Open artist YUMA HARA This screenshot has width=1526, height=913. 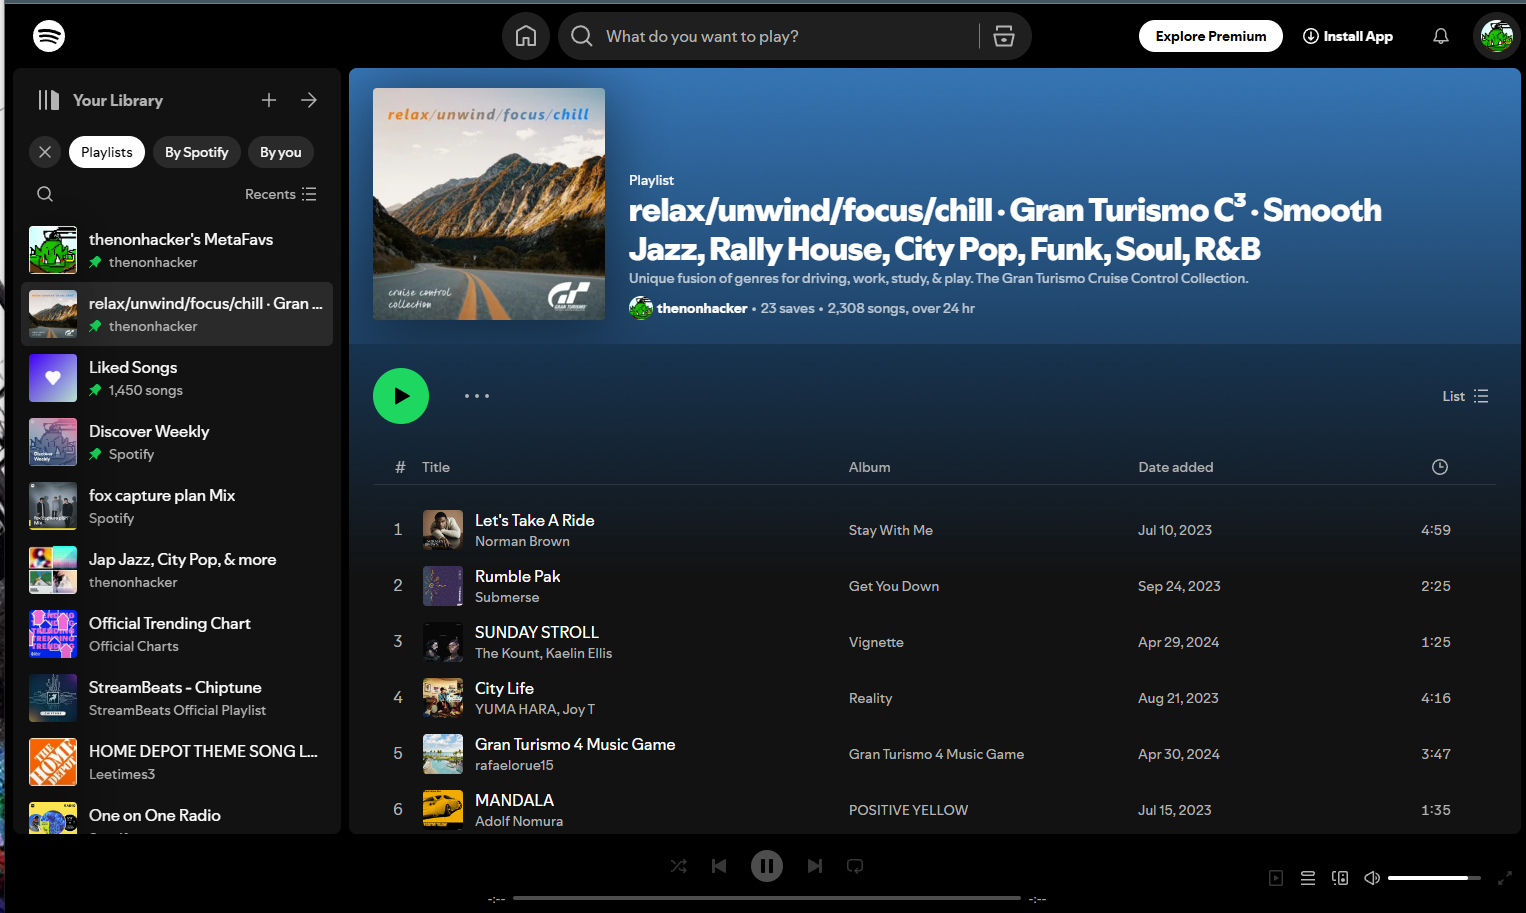coord(516,709)
